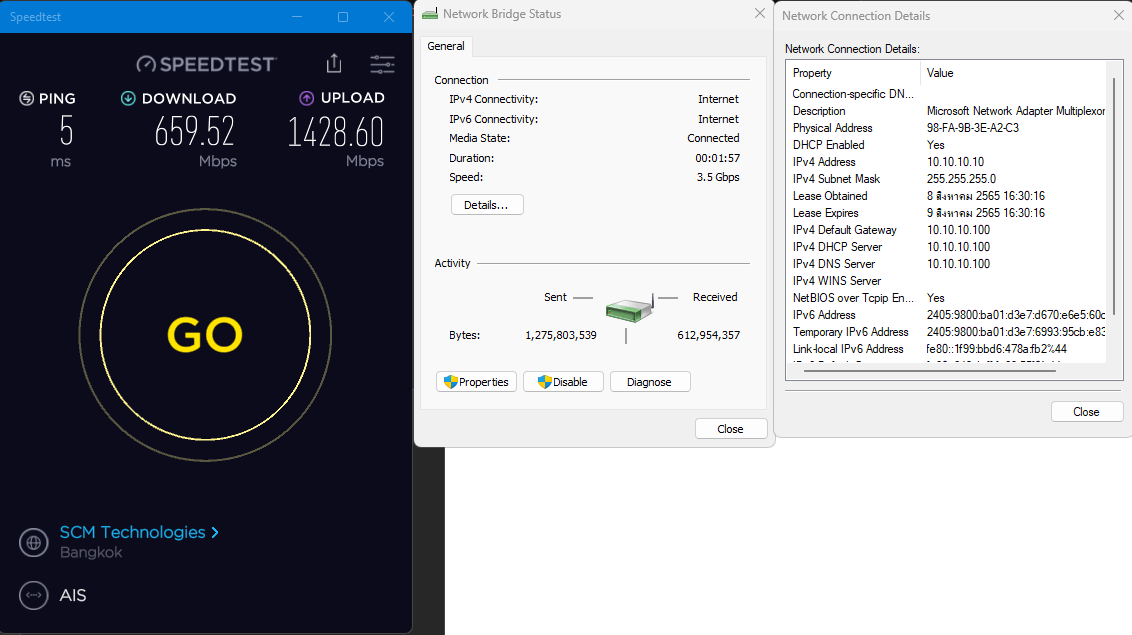Run Diagnose on the network bridge
Viewport: 1132px width, 635px height.
tap(650, 382)
